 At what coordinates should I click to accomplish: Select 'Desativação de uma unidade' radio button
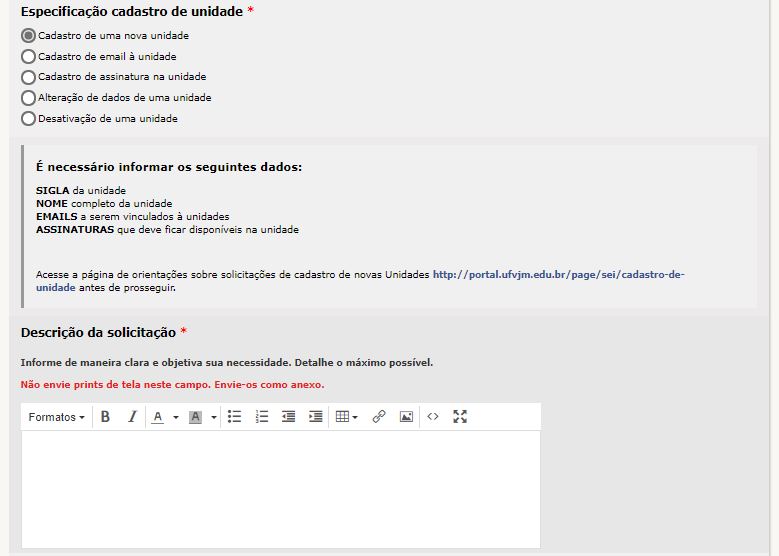(28, 119)
